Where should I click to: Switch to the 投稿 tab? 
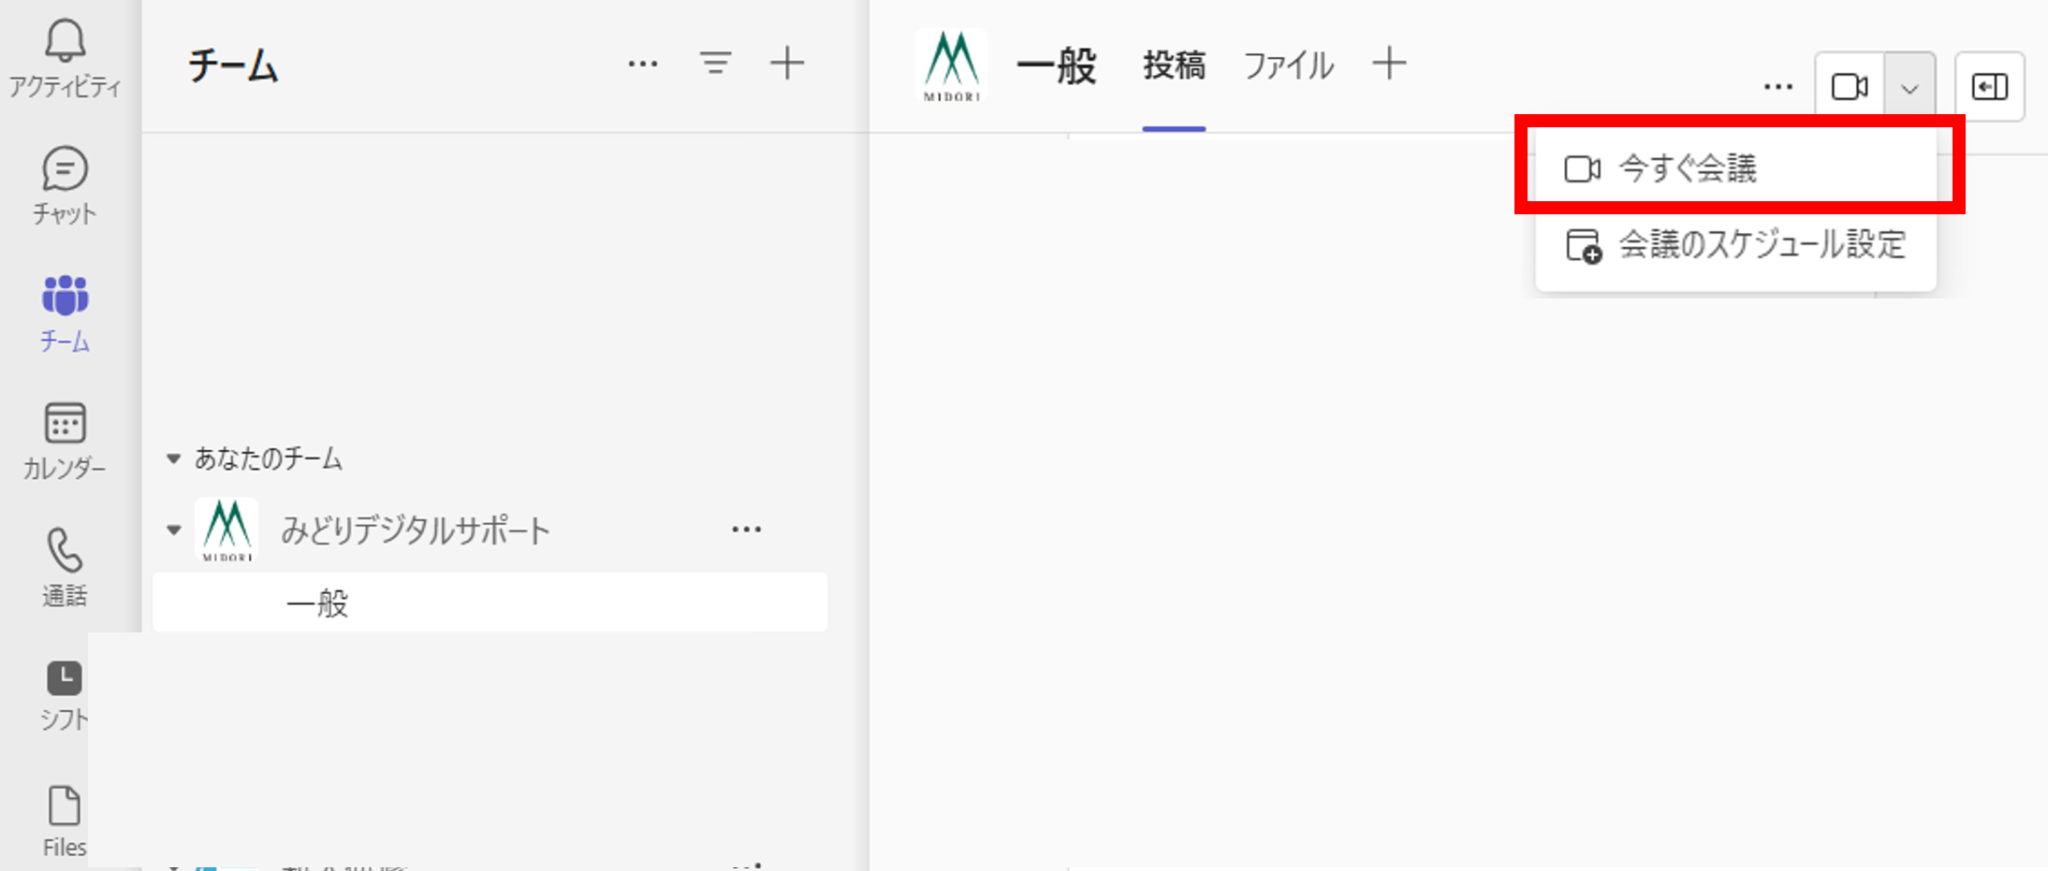pos(1174,66)
